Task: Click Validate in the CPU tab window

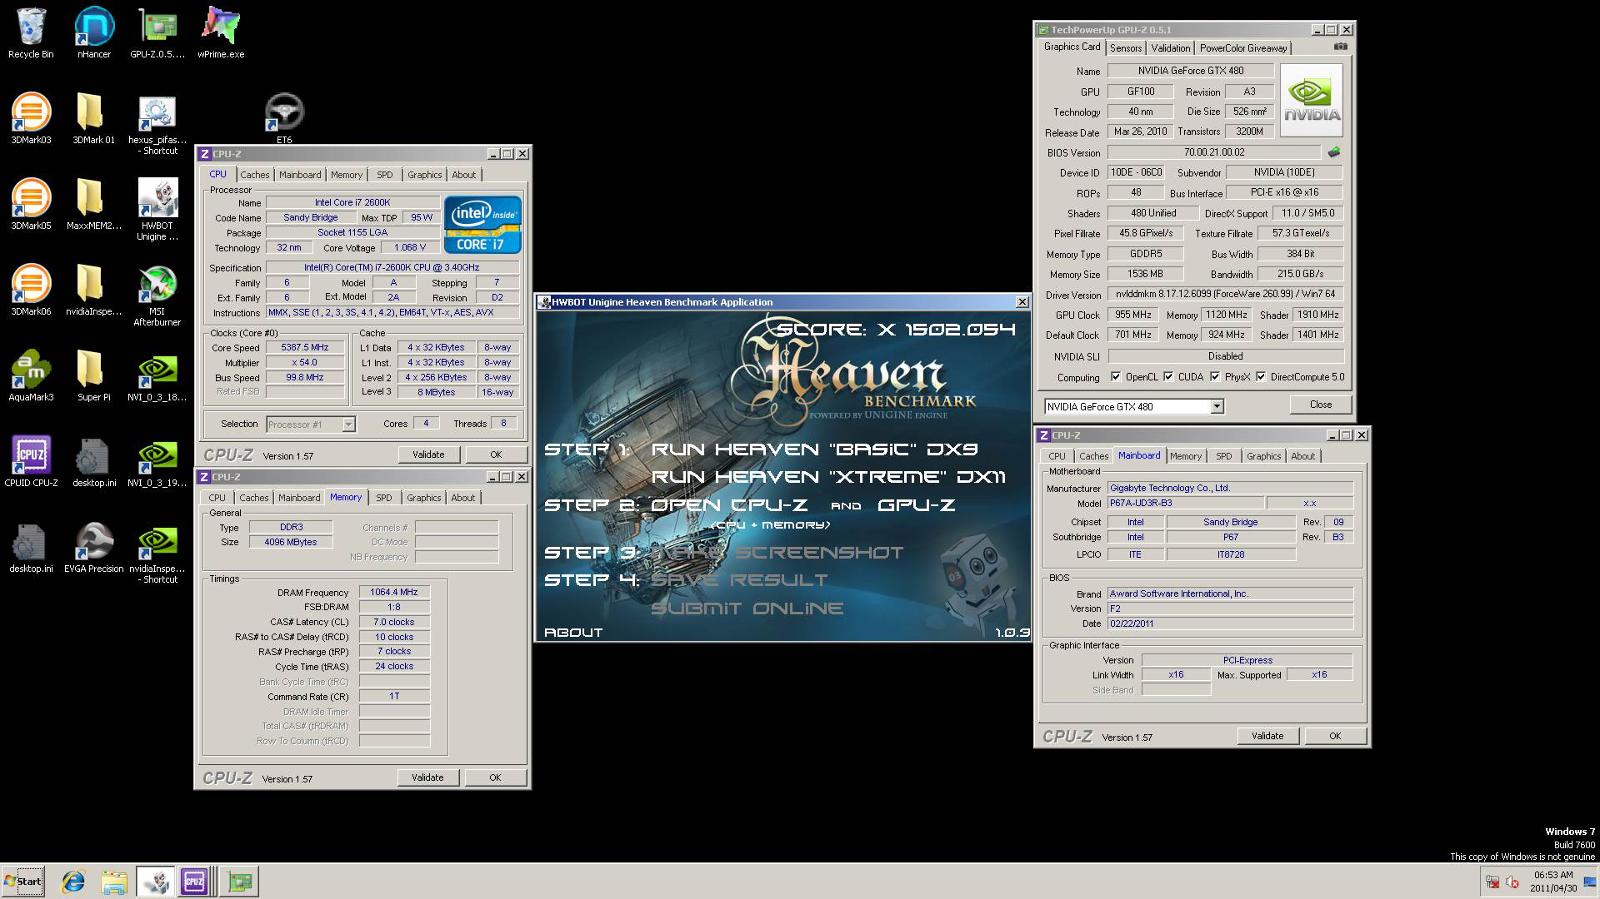Action: (x=428, y=455)
